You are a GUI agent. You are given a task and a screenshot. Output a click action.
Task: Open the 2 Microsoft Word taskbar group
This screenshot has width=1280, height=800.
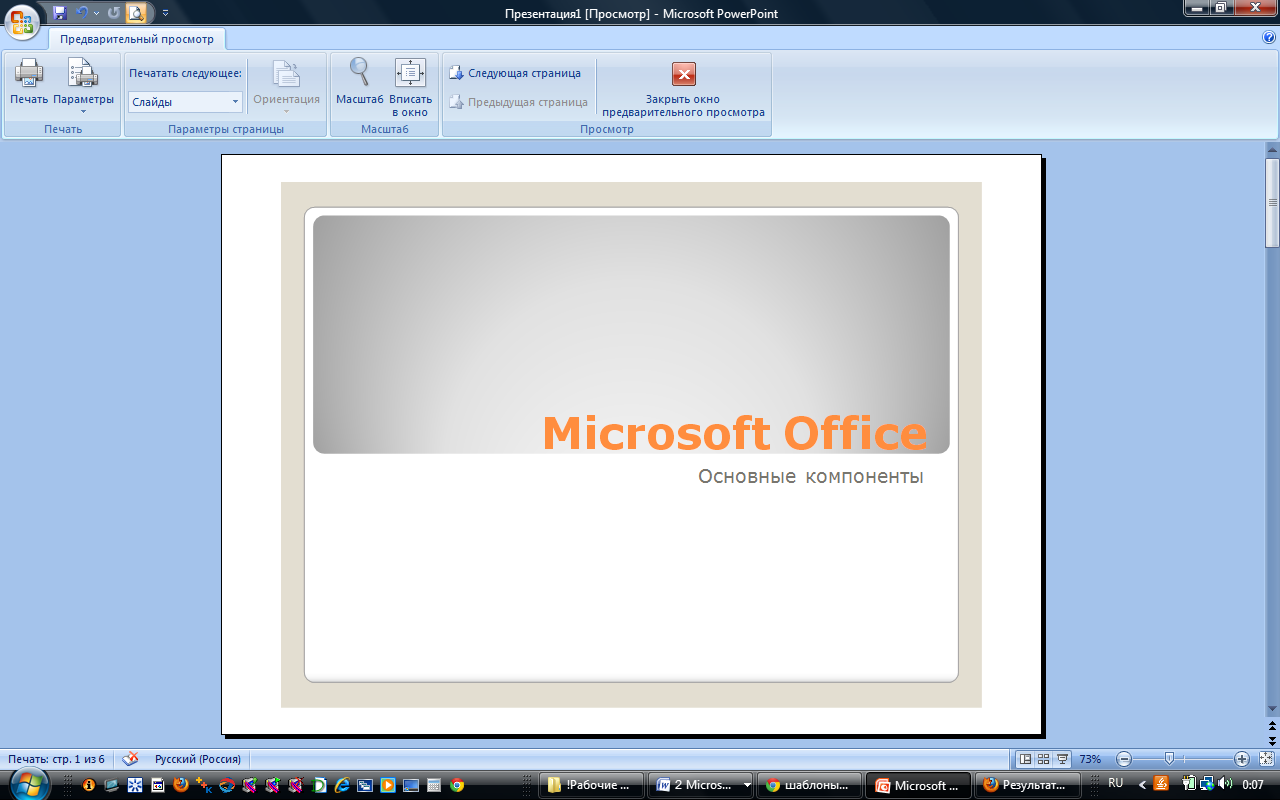701,785
